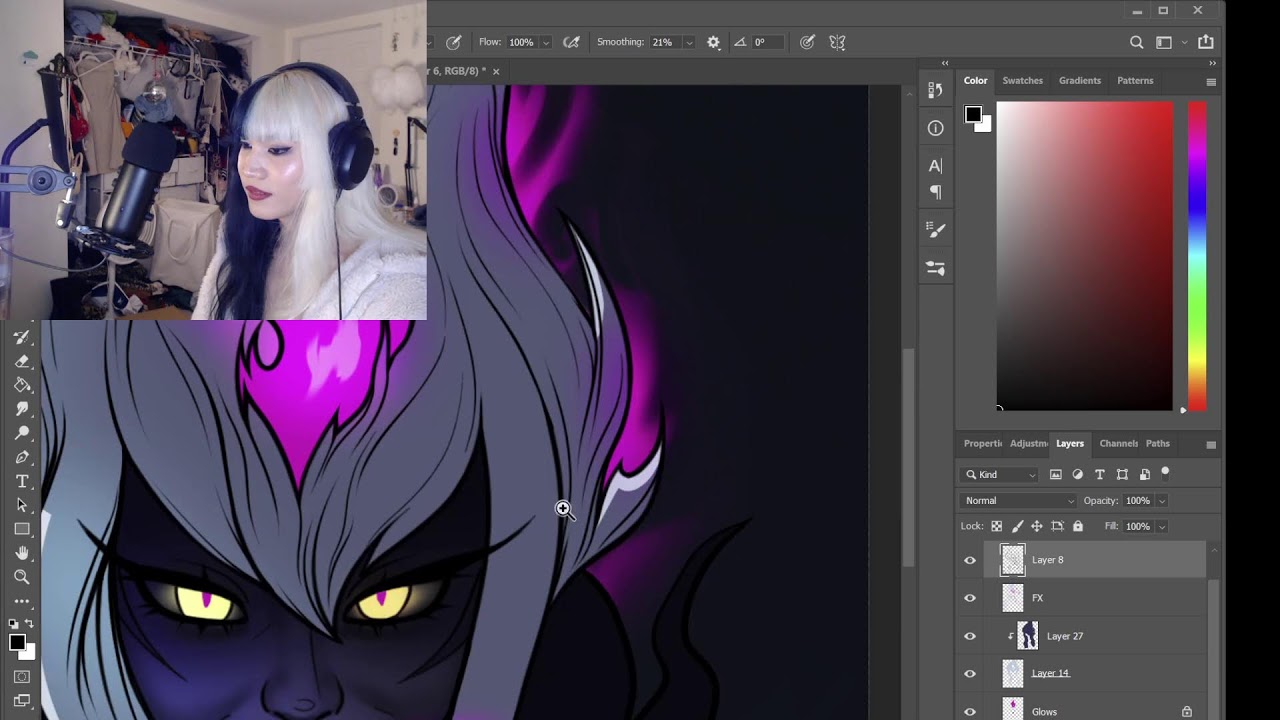Open the Fill slider dropdown arrow
Screen dimensions: 1280x720
[x=1161, y=527]
